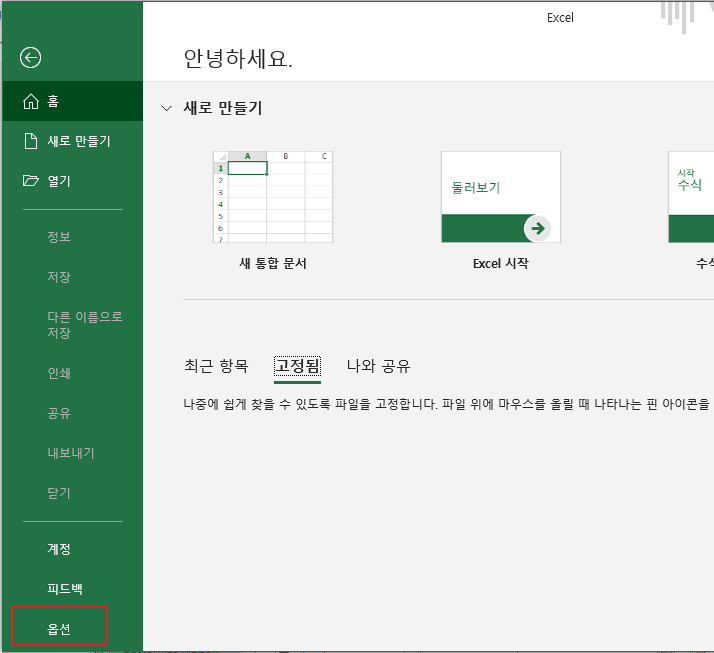Click the 새로 만들기 section heading
This screenshot has height=653, width=714.
pos(223,108)
